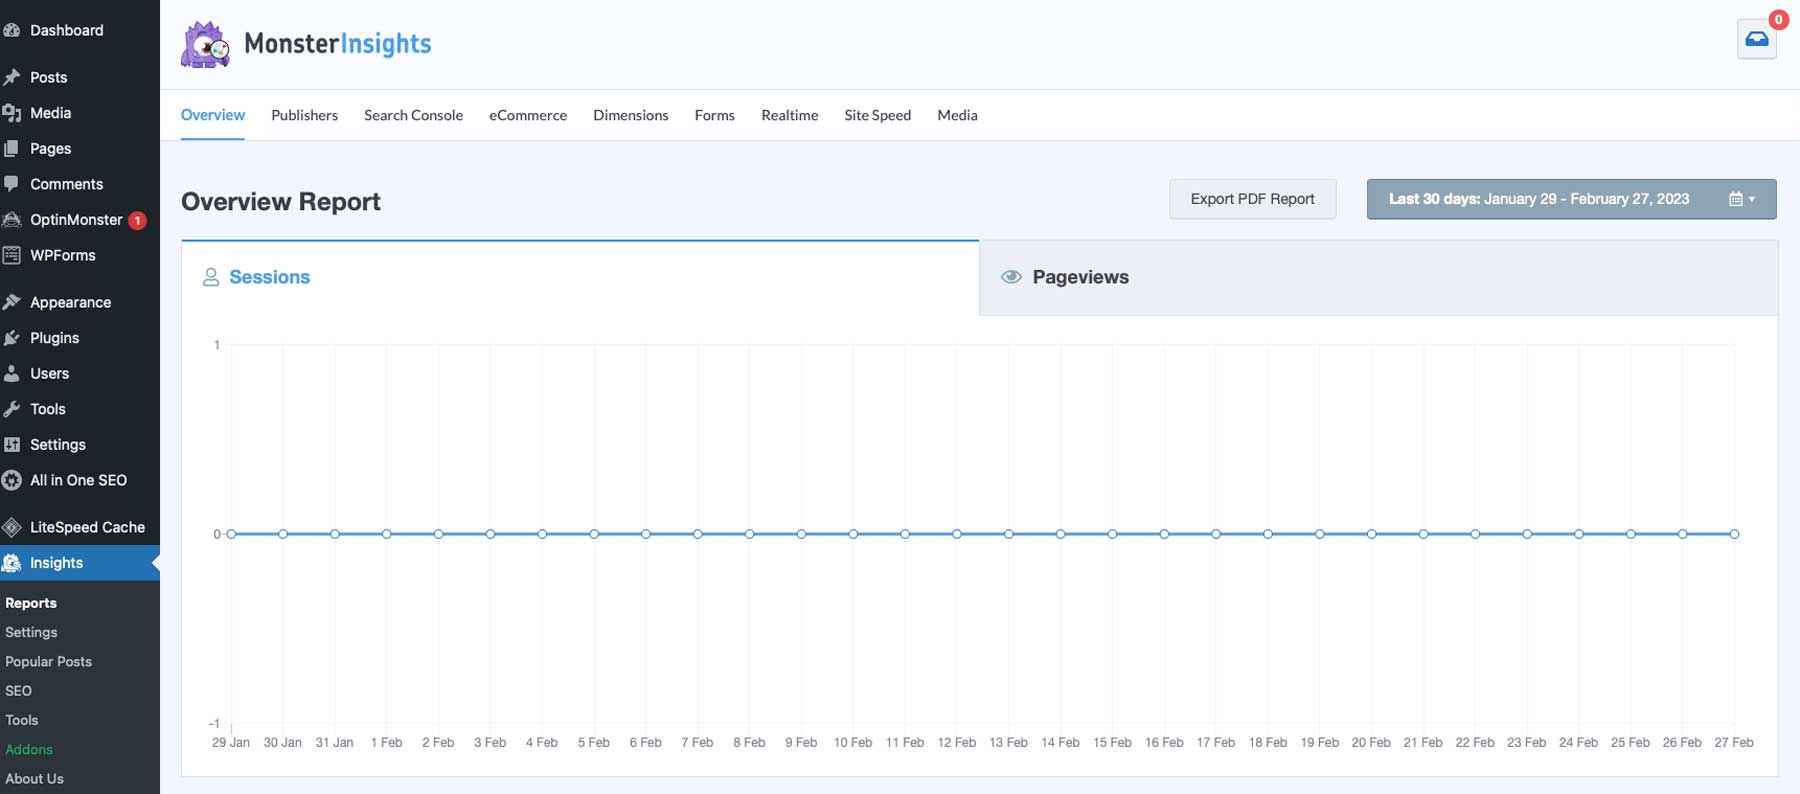Open LiteSpeed Cache menu item
Image resolution: width=1800 pixels, height=794 pixels.
87,527
